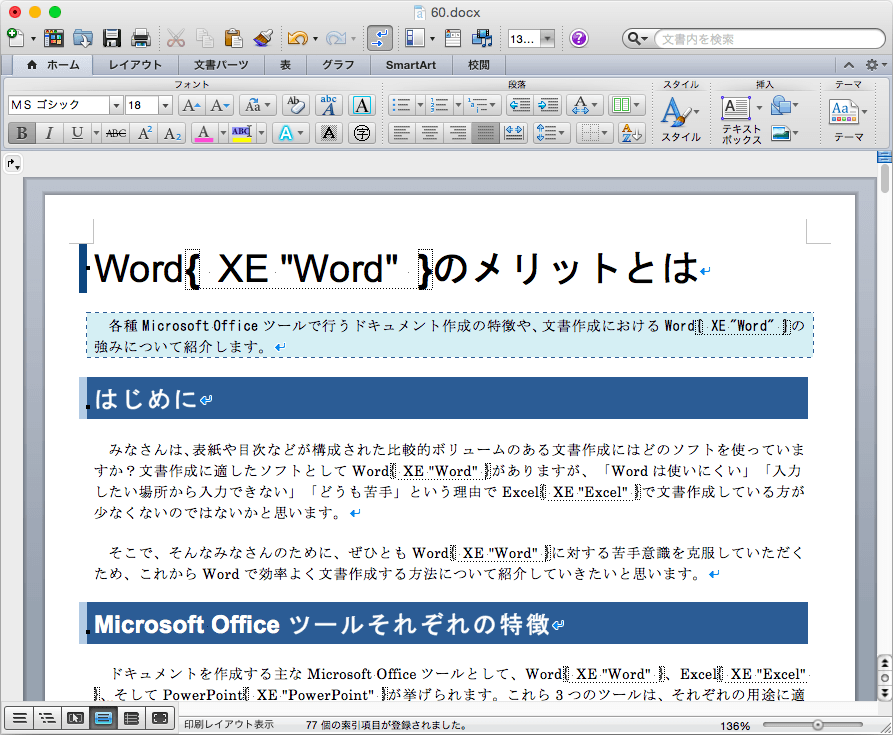The height and width of the screenshot is (735, 893).
Task: Switch to グラフ tab
Action: (338, 65)
